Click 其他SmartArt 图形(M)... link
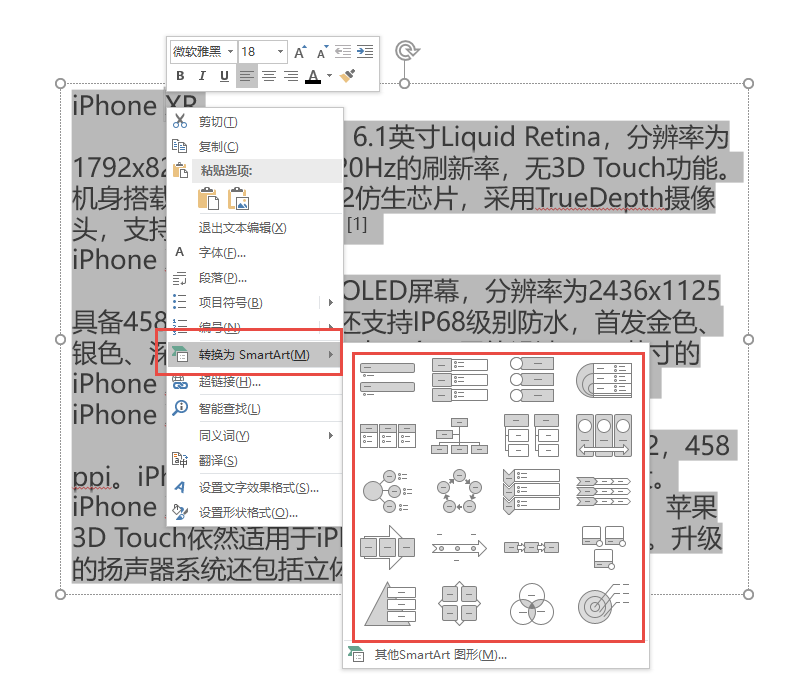The image size is (812, 687). (x=440, y=655)
